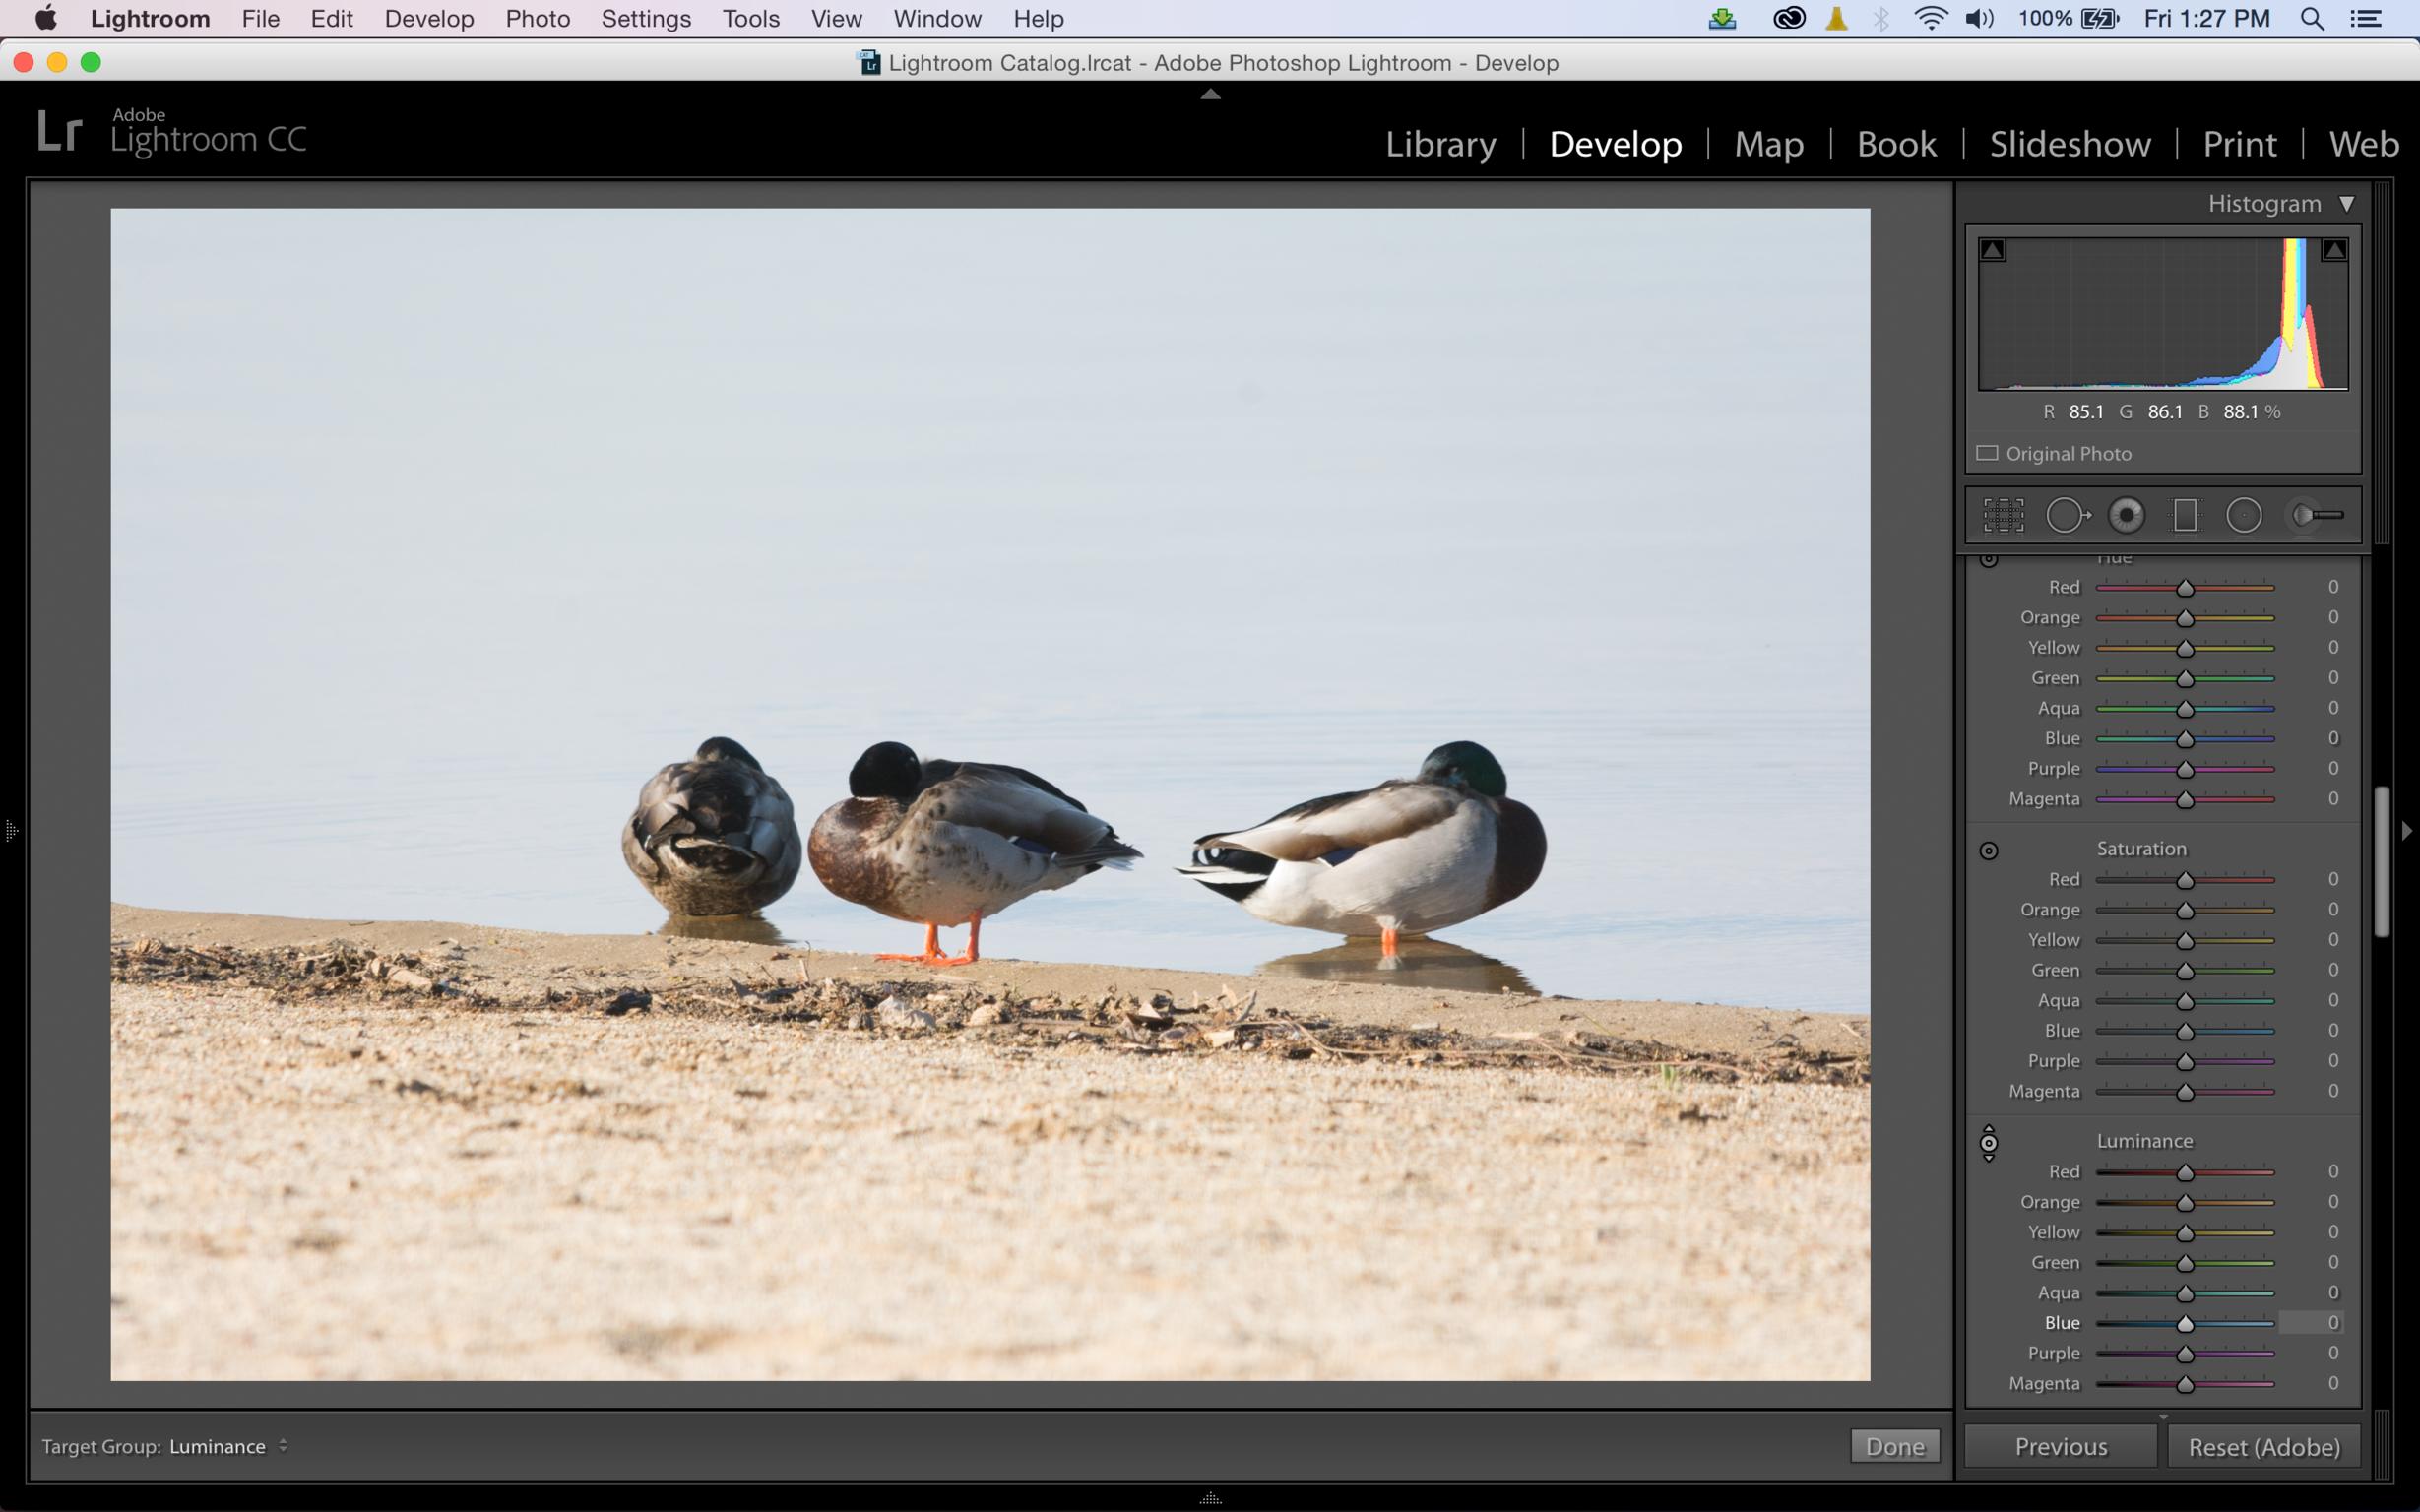Click the Luminance Blue value field
This screenshot has width=2420, height=1512.
click(2317, 1323)
